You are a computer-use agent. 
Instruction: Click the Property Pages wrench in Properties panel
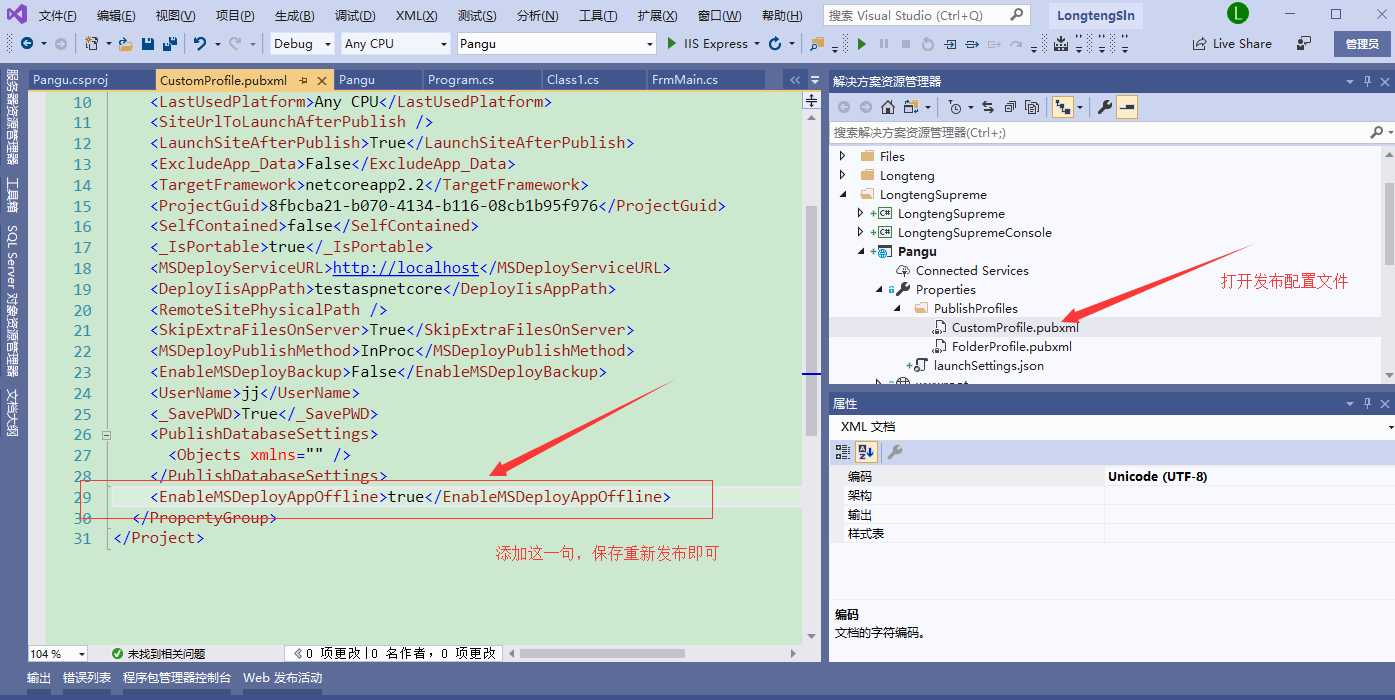(x=895, y=452)
